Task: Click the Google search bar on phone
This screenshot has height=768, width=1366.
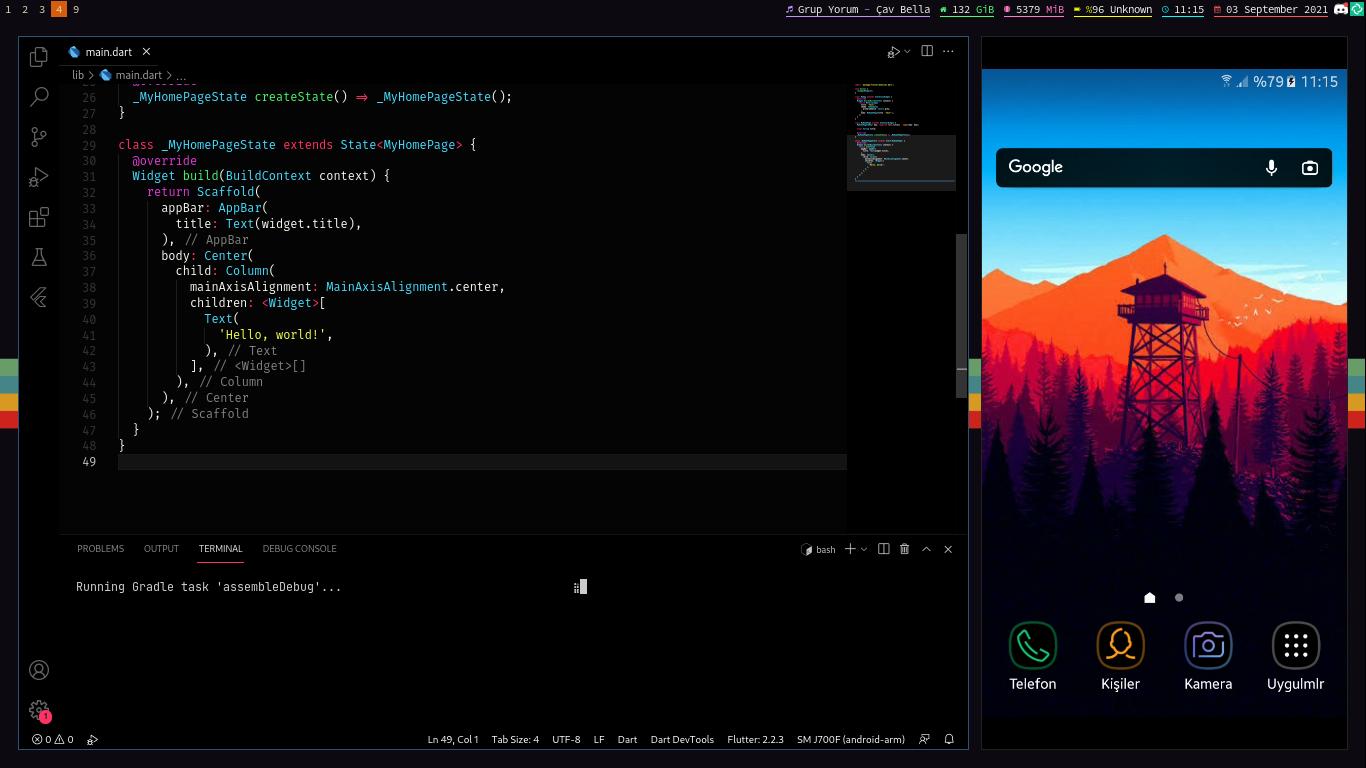Action: (x=1164, y=167)
